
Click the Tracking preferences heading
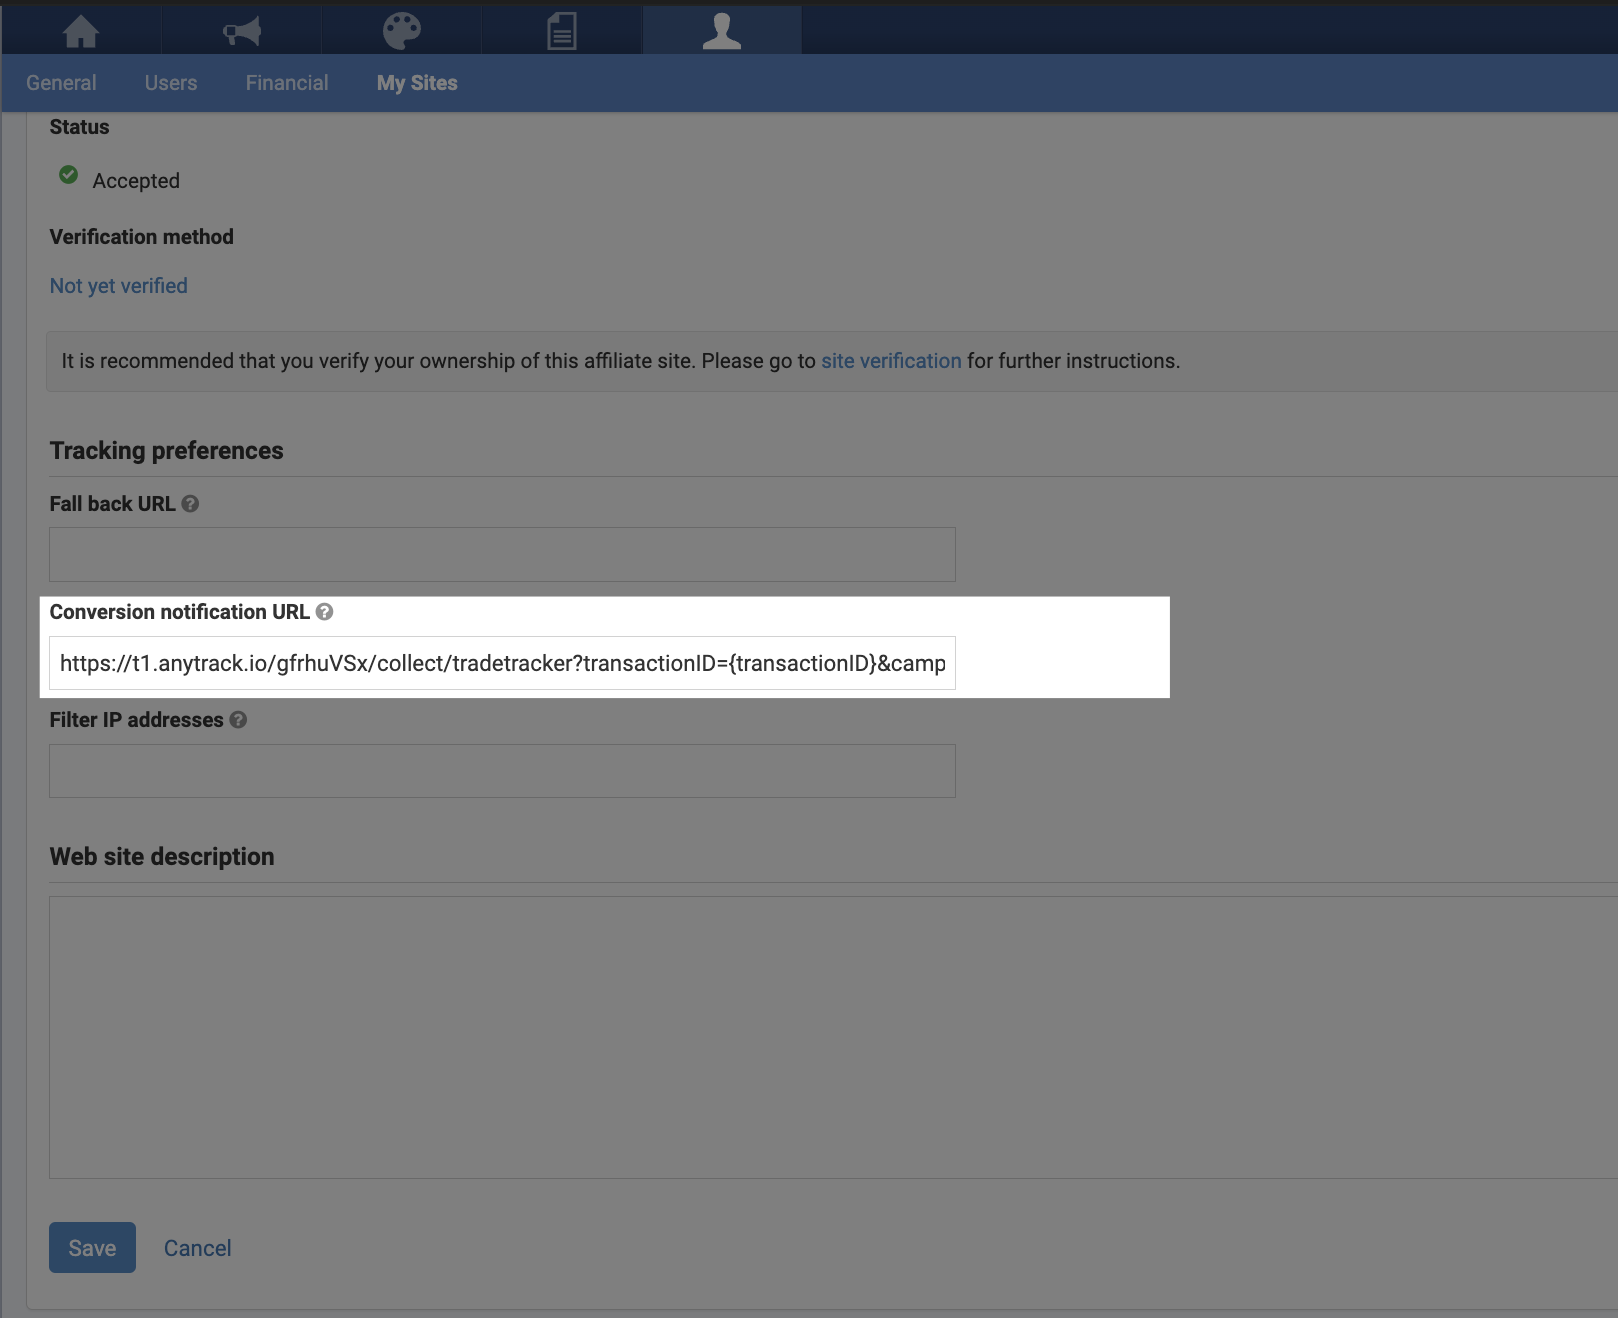tap(167, 451)
